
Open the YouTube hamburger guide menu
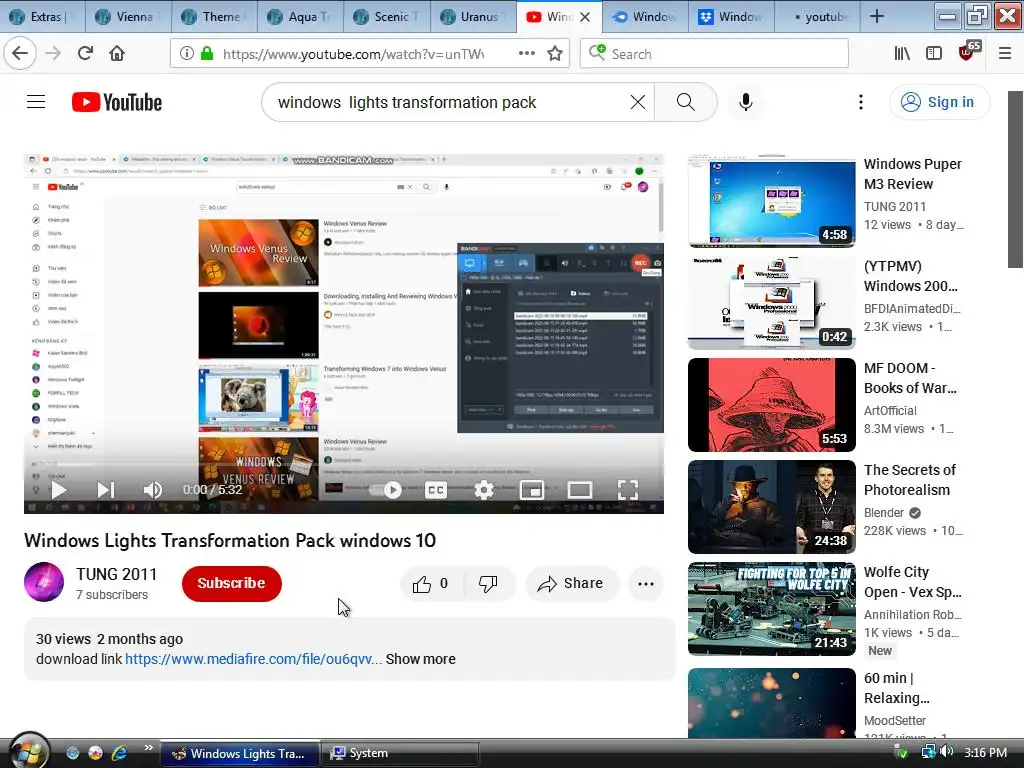36,102
